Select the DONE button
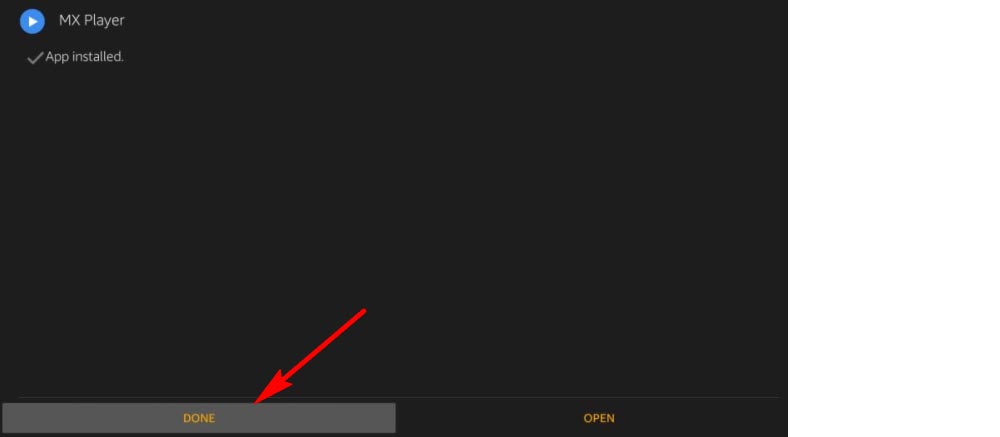Screen dimensions: 1000x437 tap(199, 418)
